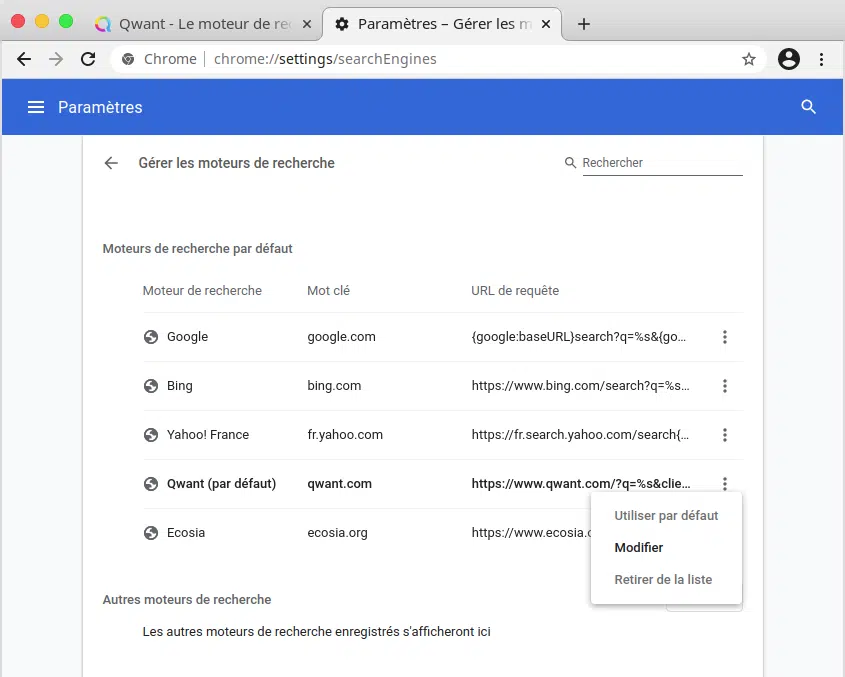Focus the Rechercher search field

[662, 163]
